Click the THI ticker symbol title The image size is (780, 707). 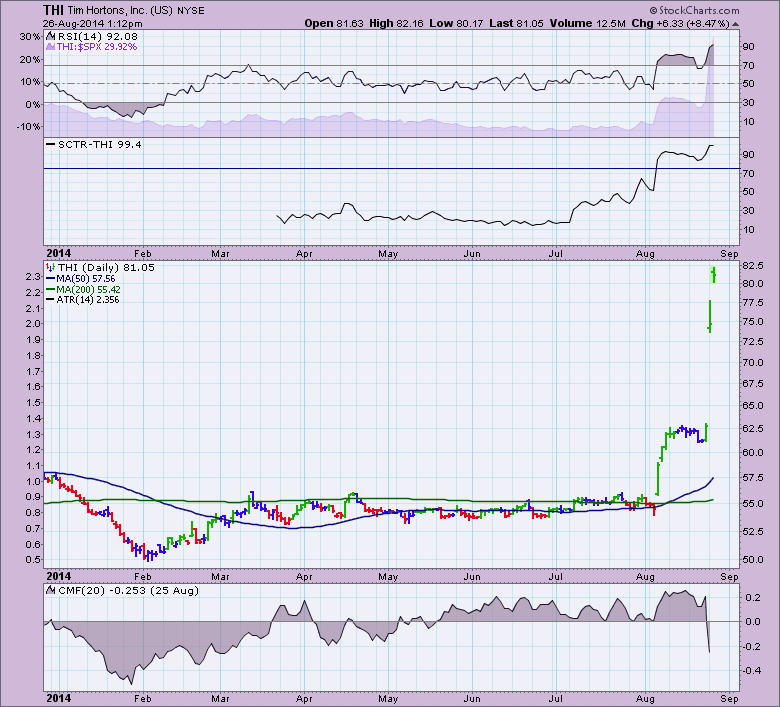53,10
